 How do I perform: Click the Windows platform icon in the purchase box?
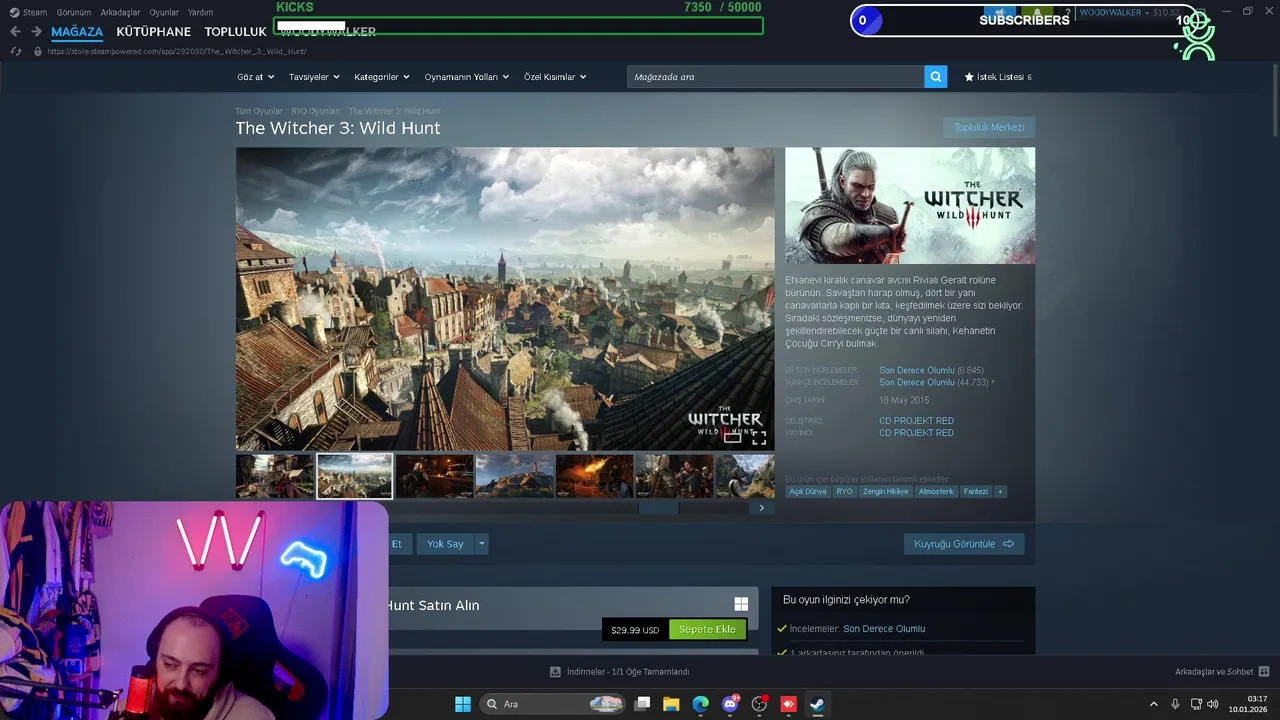[x=741, y=604]
